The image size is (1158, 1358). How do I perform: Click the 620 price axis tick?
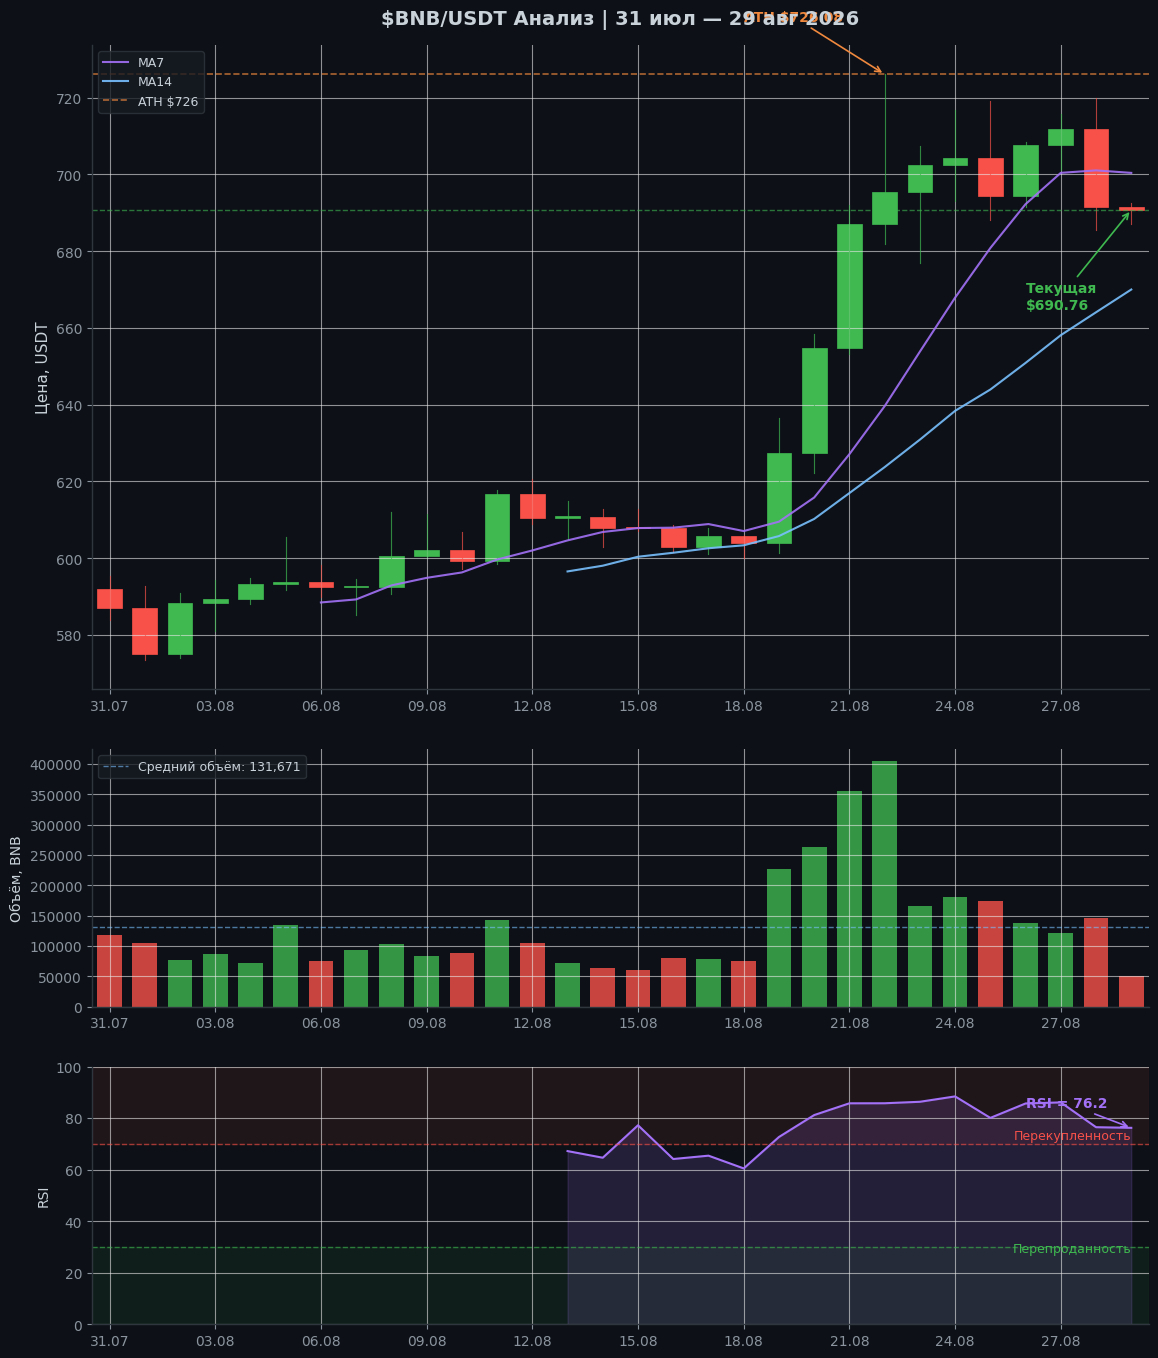point(70,482)
